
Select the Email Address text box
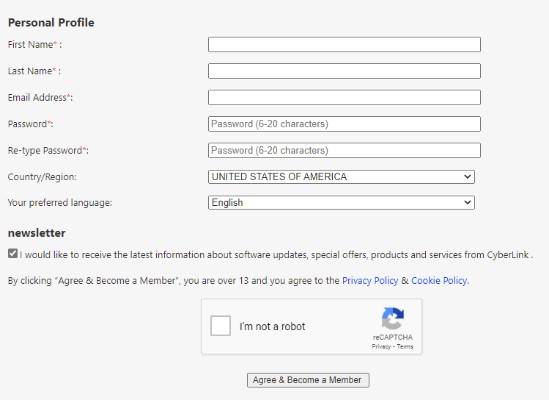tap(344, 97)
